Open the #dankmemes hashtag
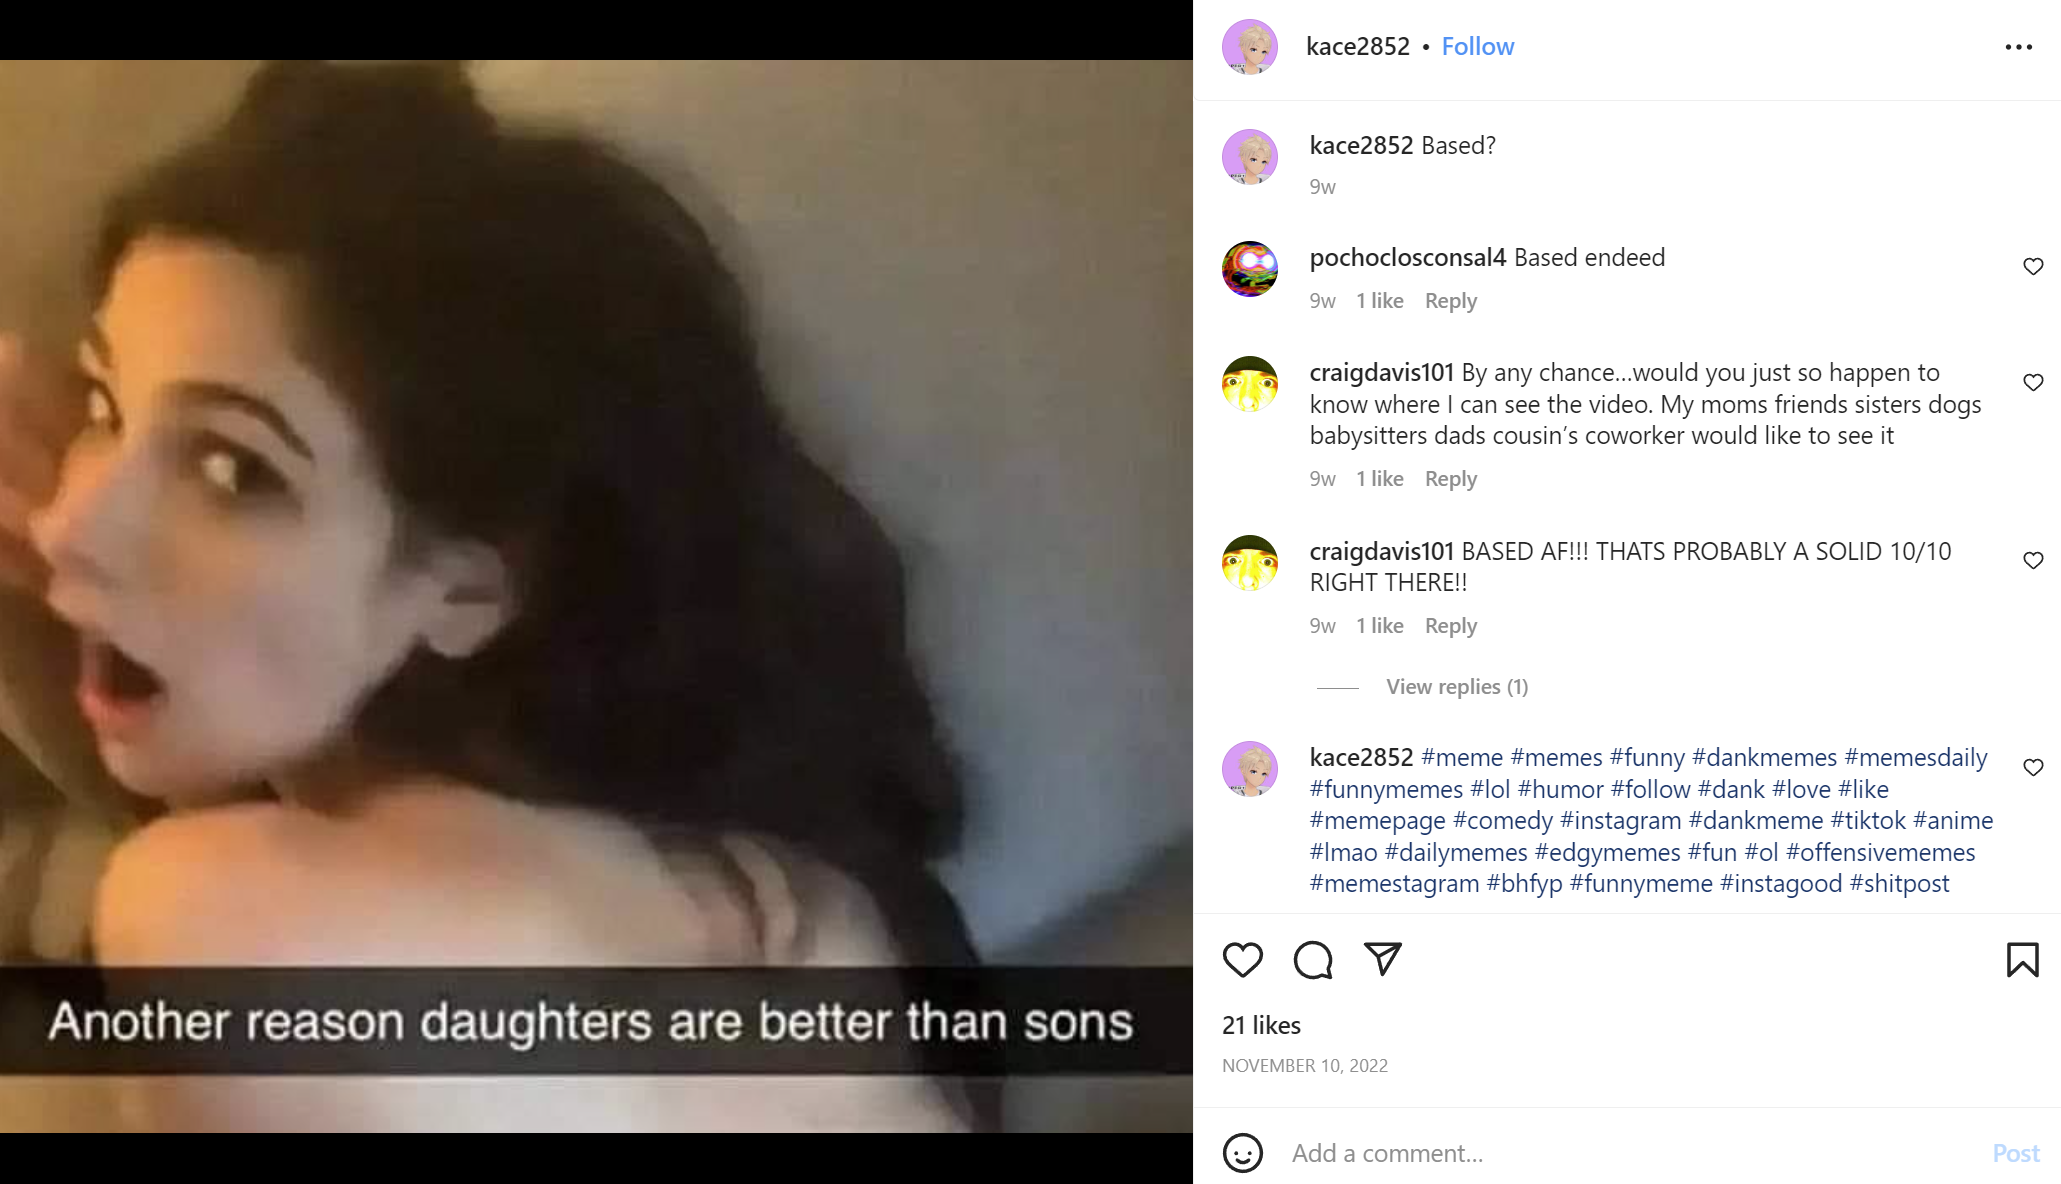The width and height of the screenshot is (2061, 1184). point(1765,758)
